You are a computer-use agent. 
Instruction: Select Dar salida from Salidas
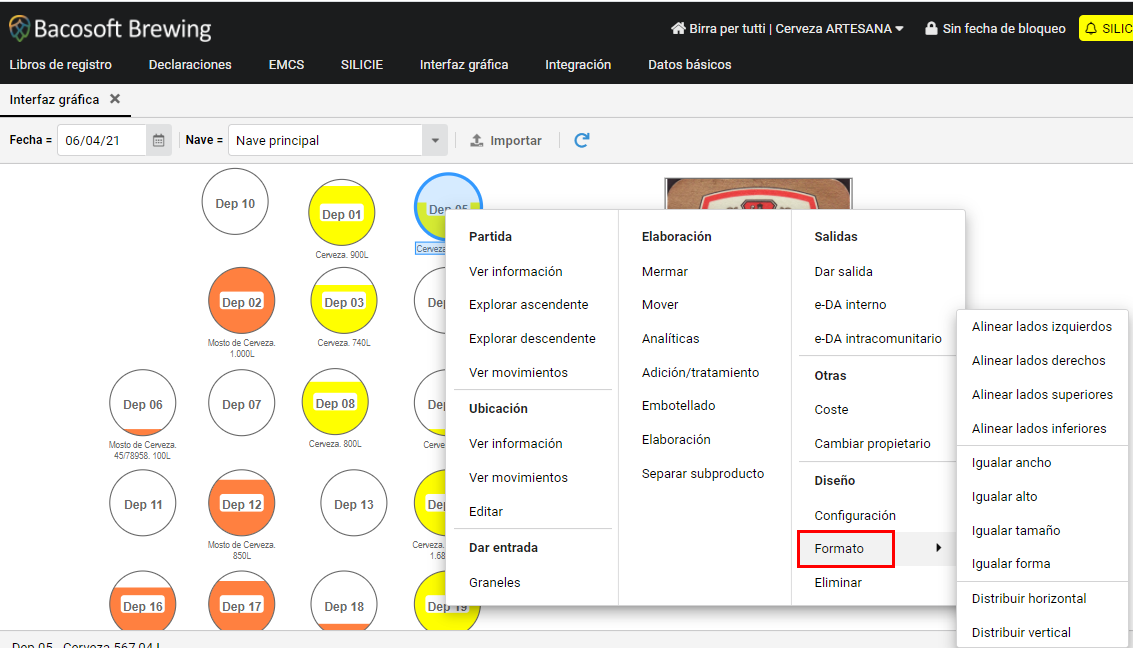point(843,272)
